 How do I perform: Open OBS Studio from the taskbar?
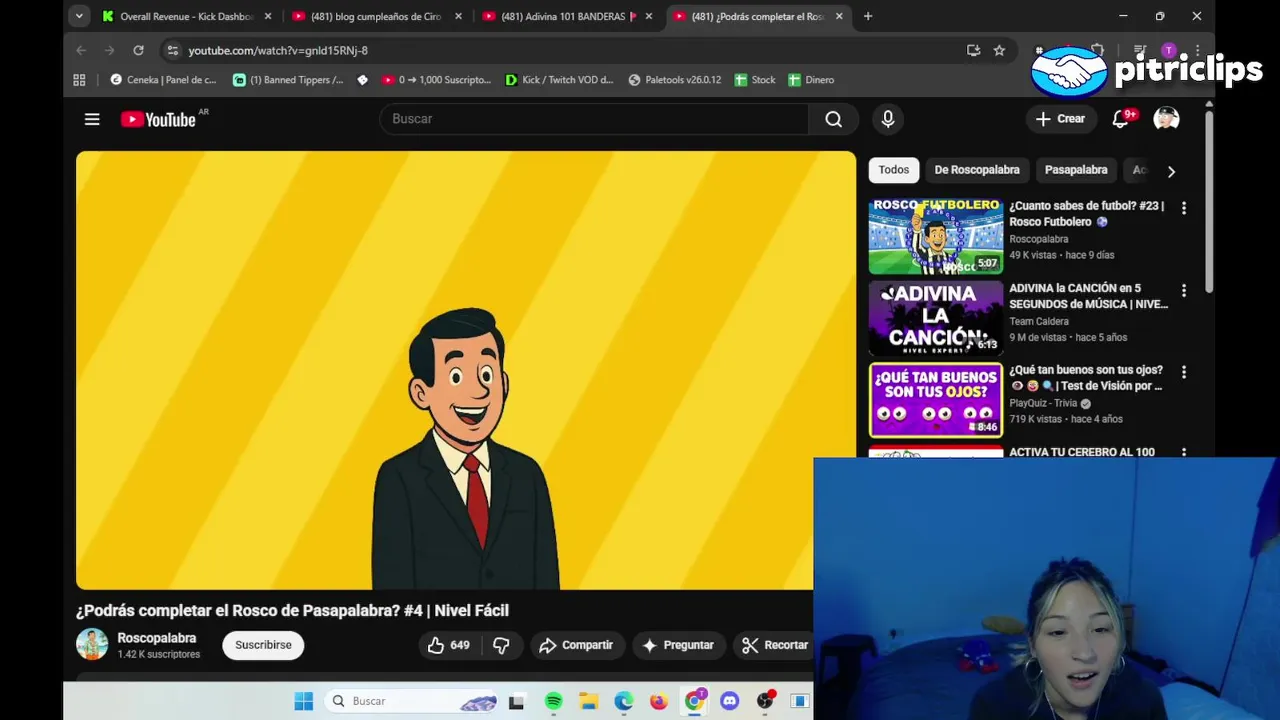click(x=765, y=701)
